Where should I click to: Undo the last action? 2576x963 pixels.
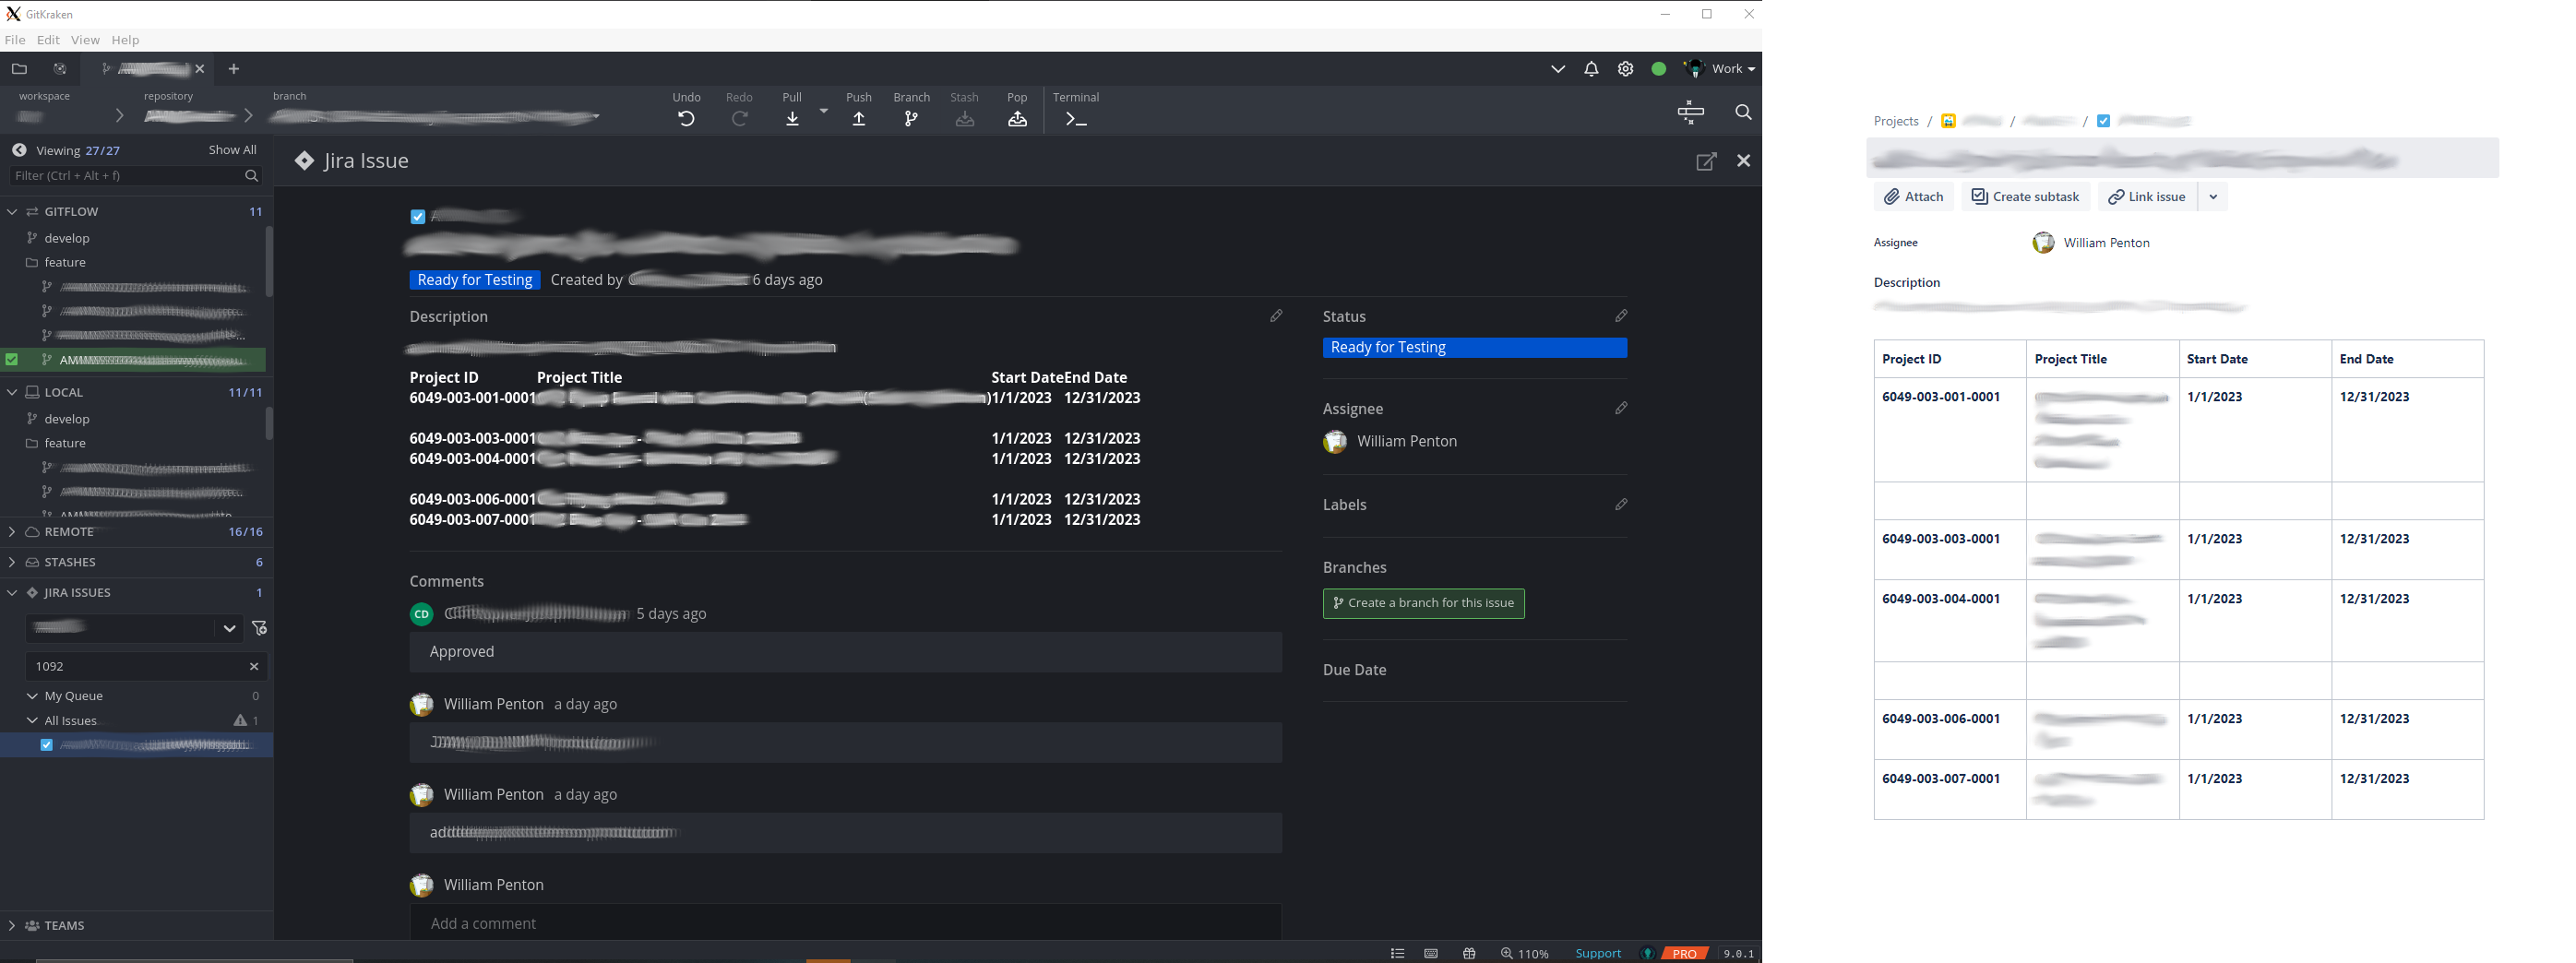(686, 117)
